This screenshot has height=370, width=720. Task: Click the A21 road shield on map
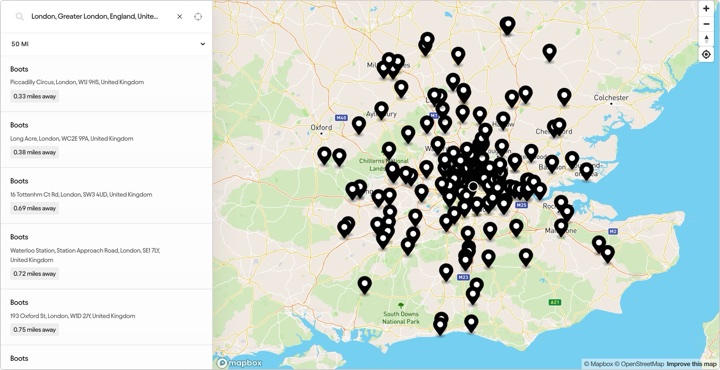(x=555, y=302)
